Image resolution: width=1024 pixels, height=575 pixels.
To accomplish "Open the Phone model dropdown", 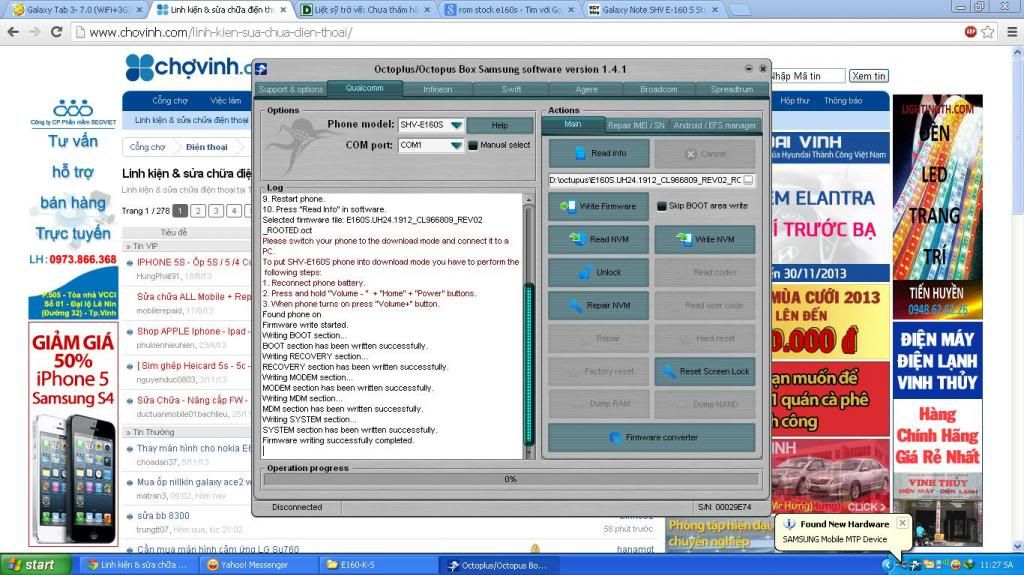I will [x=456, y=125].
